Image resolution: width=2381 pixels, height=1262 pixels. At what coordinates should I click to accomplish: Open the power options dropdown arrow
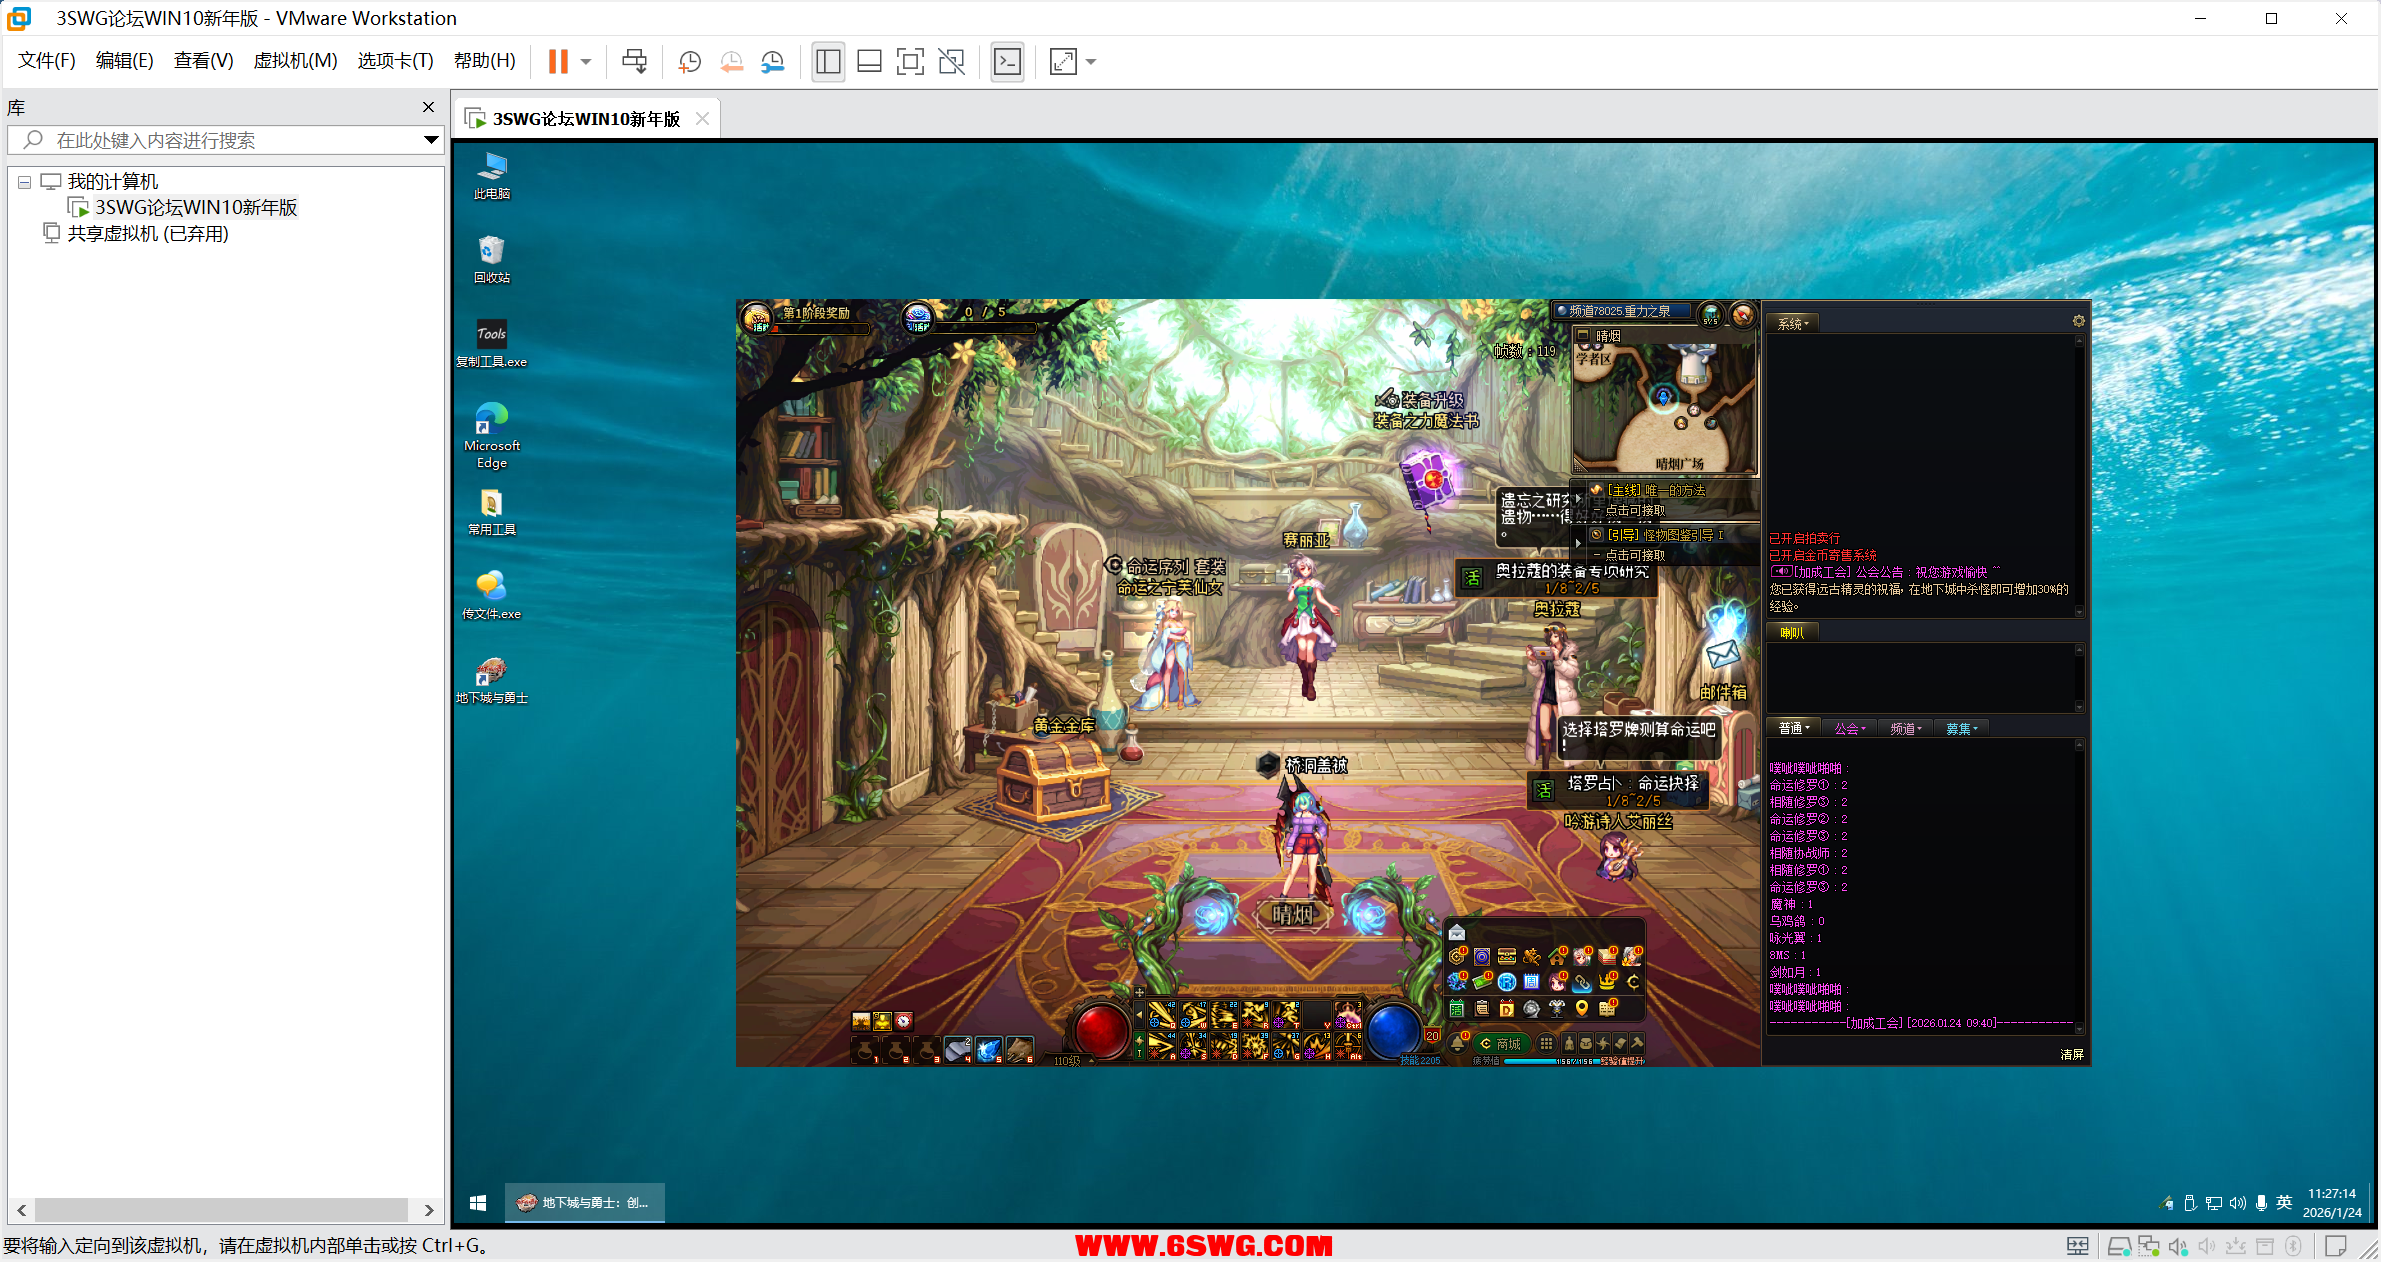(586, 62)
